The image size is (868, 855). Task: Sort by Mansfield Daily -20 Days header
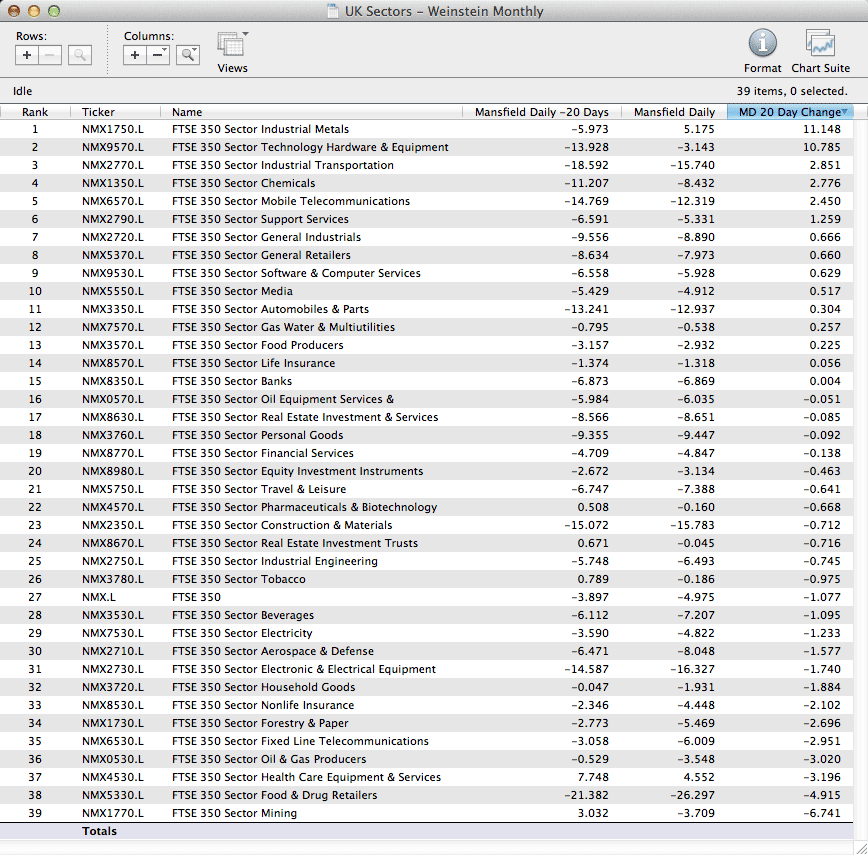click(540, 112)
